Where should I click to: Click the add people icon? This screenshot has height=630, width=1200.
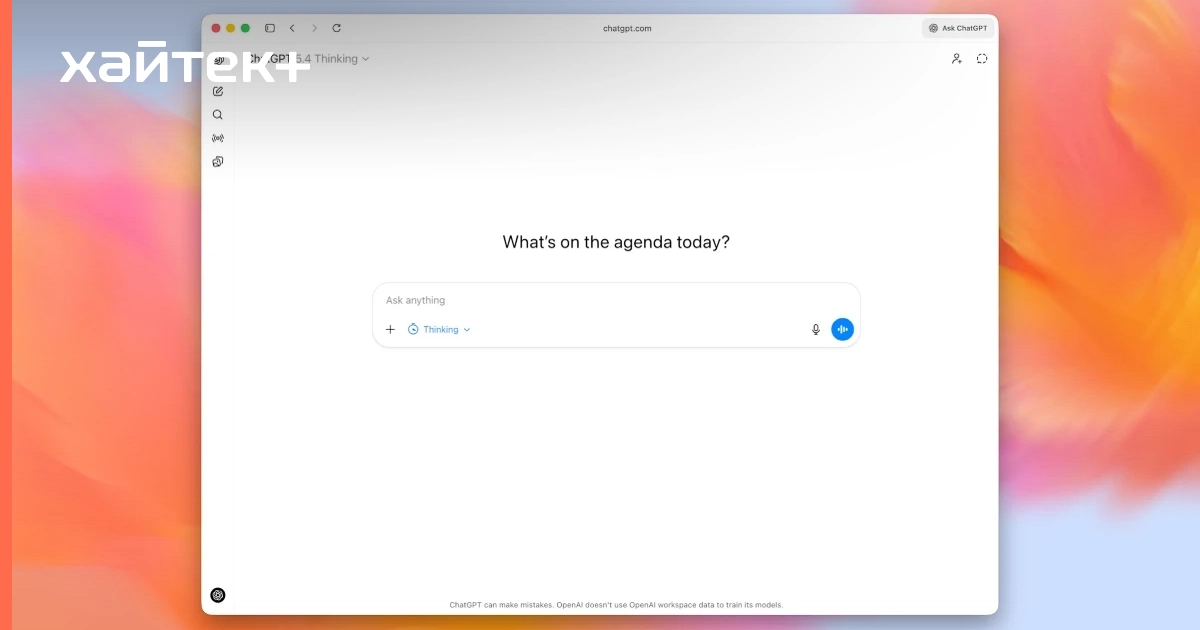(956, 59)
